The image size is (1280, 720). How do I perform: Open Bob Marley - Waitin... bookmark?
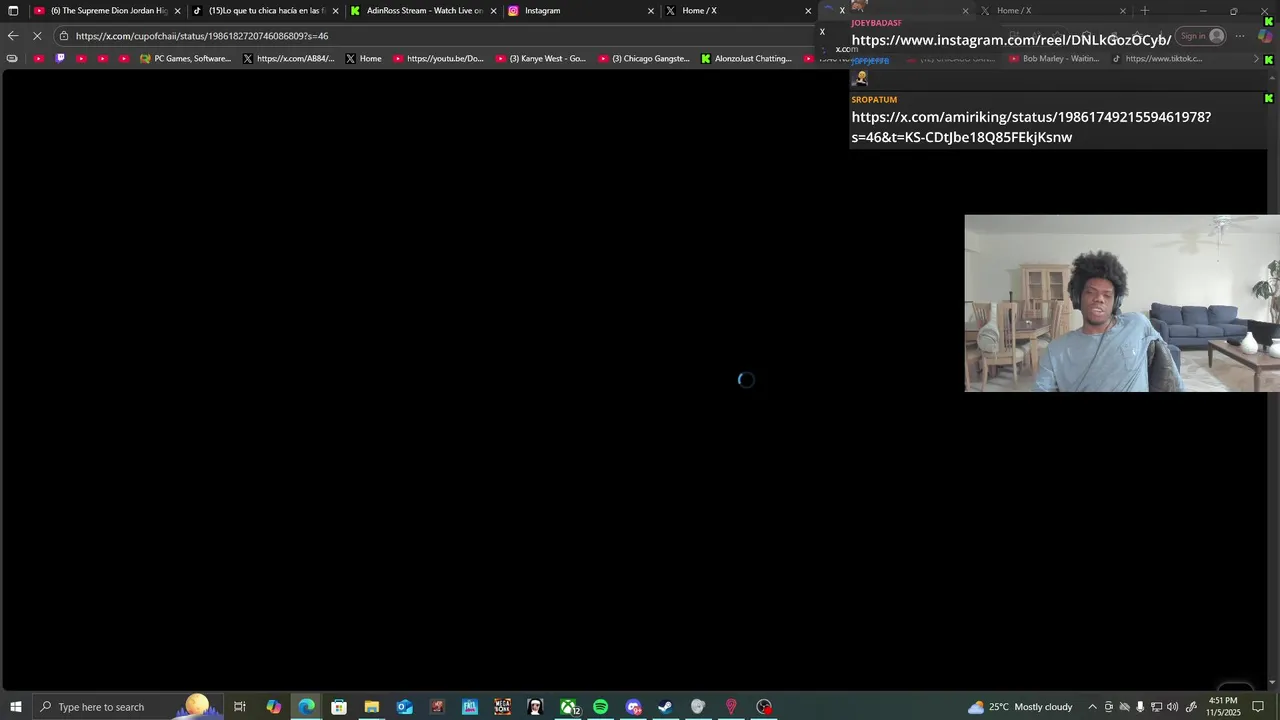click(1054, 59)
